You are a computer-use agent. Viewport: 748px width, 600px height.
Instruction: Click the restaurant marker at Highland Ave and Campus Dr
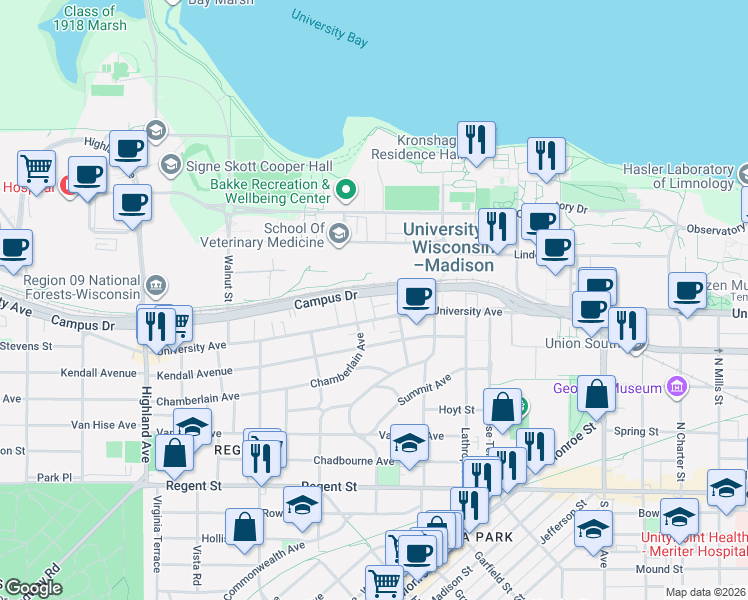click(156, 330)
